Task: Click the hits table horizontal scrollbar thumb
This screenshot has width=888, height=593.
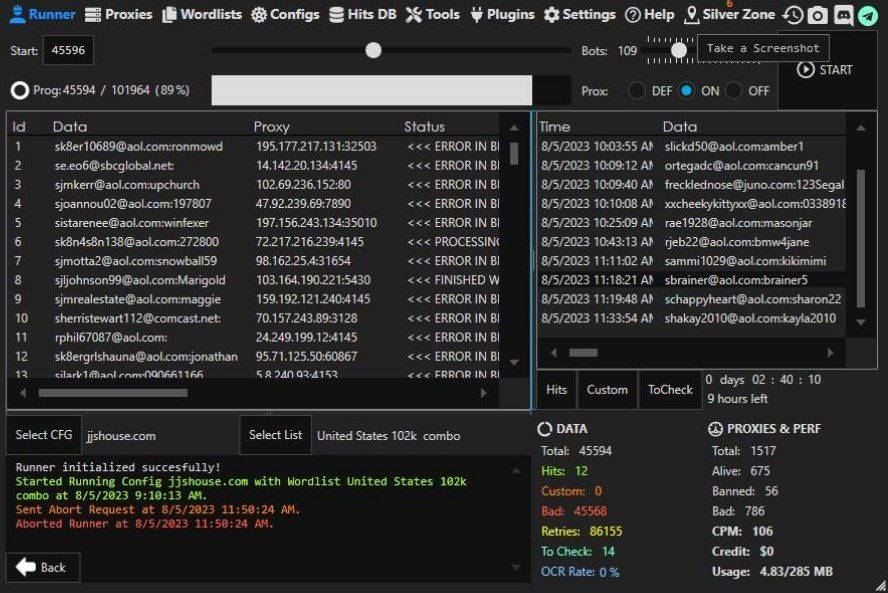Action: (583, 352)
